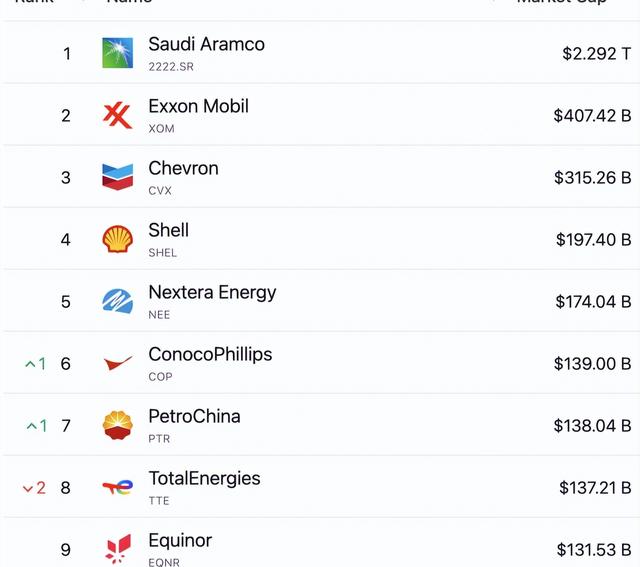The width and height of the screenshot is (640, 567).
Task: Click the $2.292 T market cap value
Action: click(x=596, y=53)
